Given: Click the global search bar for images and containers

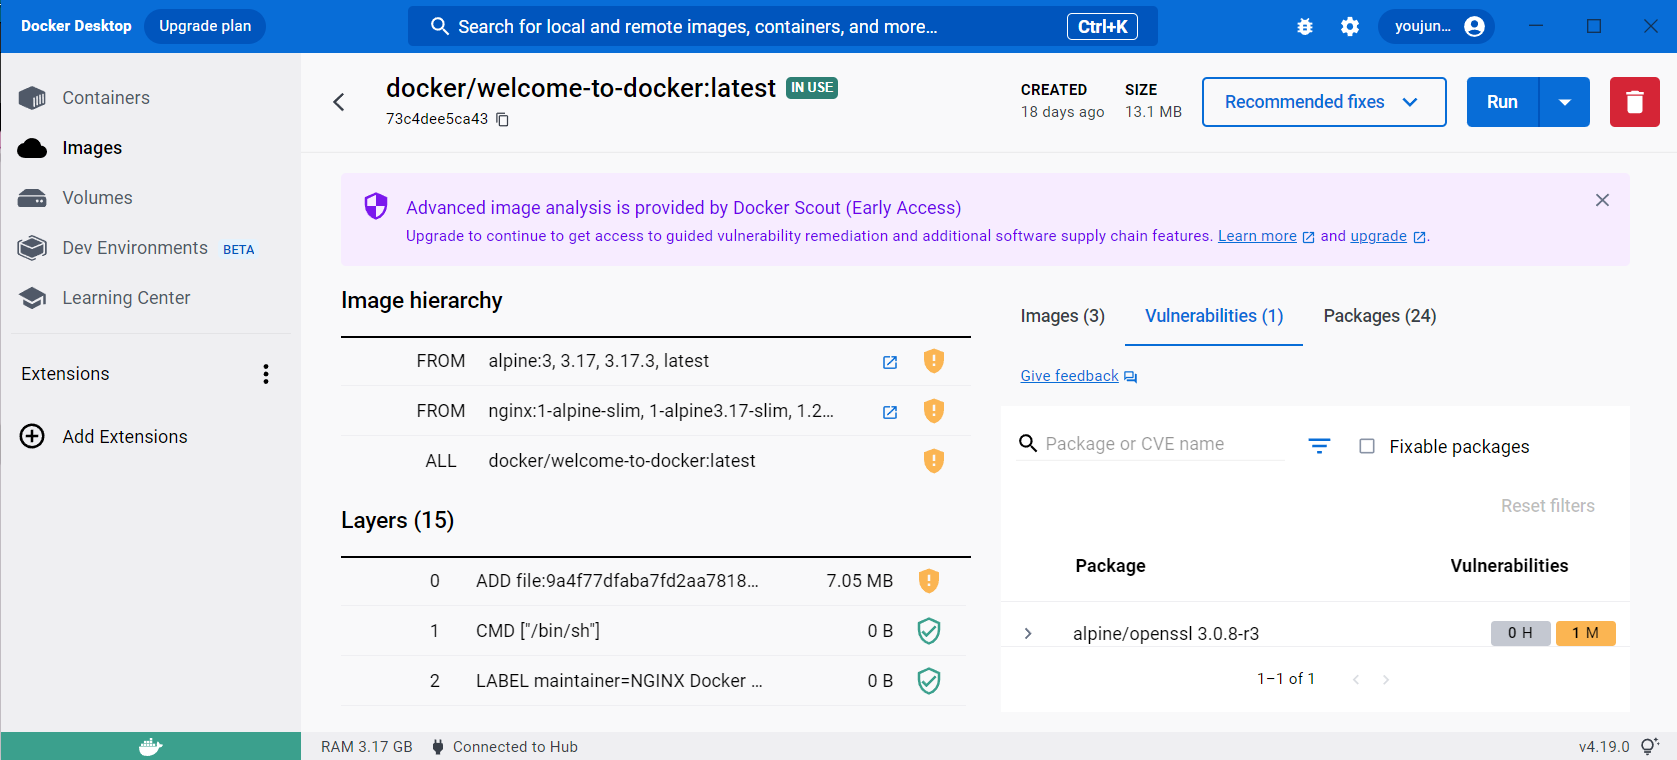Looking at the screenshot, I should (x=783, y=26).
